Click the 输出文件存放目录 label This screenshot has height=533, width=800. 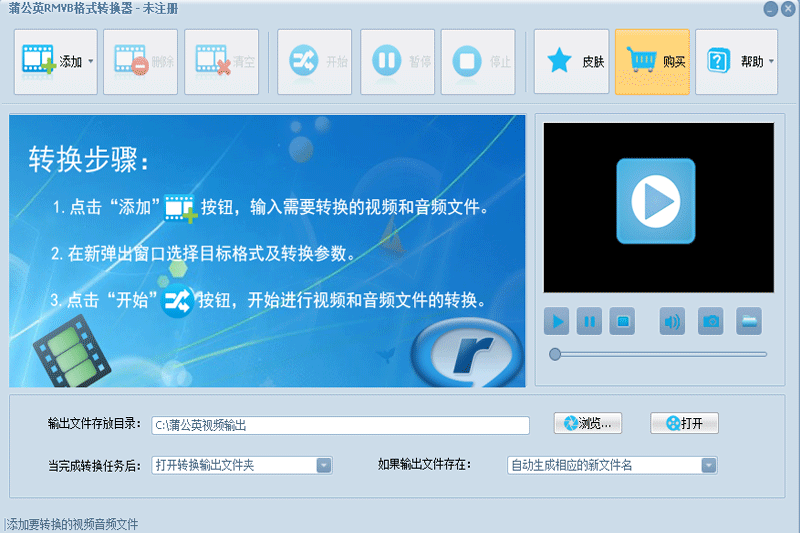[94, 424]
